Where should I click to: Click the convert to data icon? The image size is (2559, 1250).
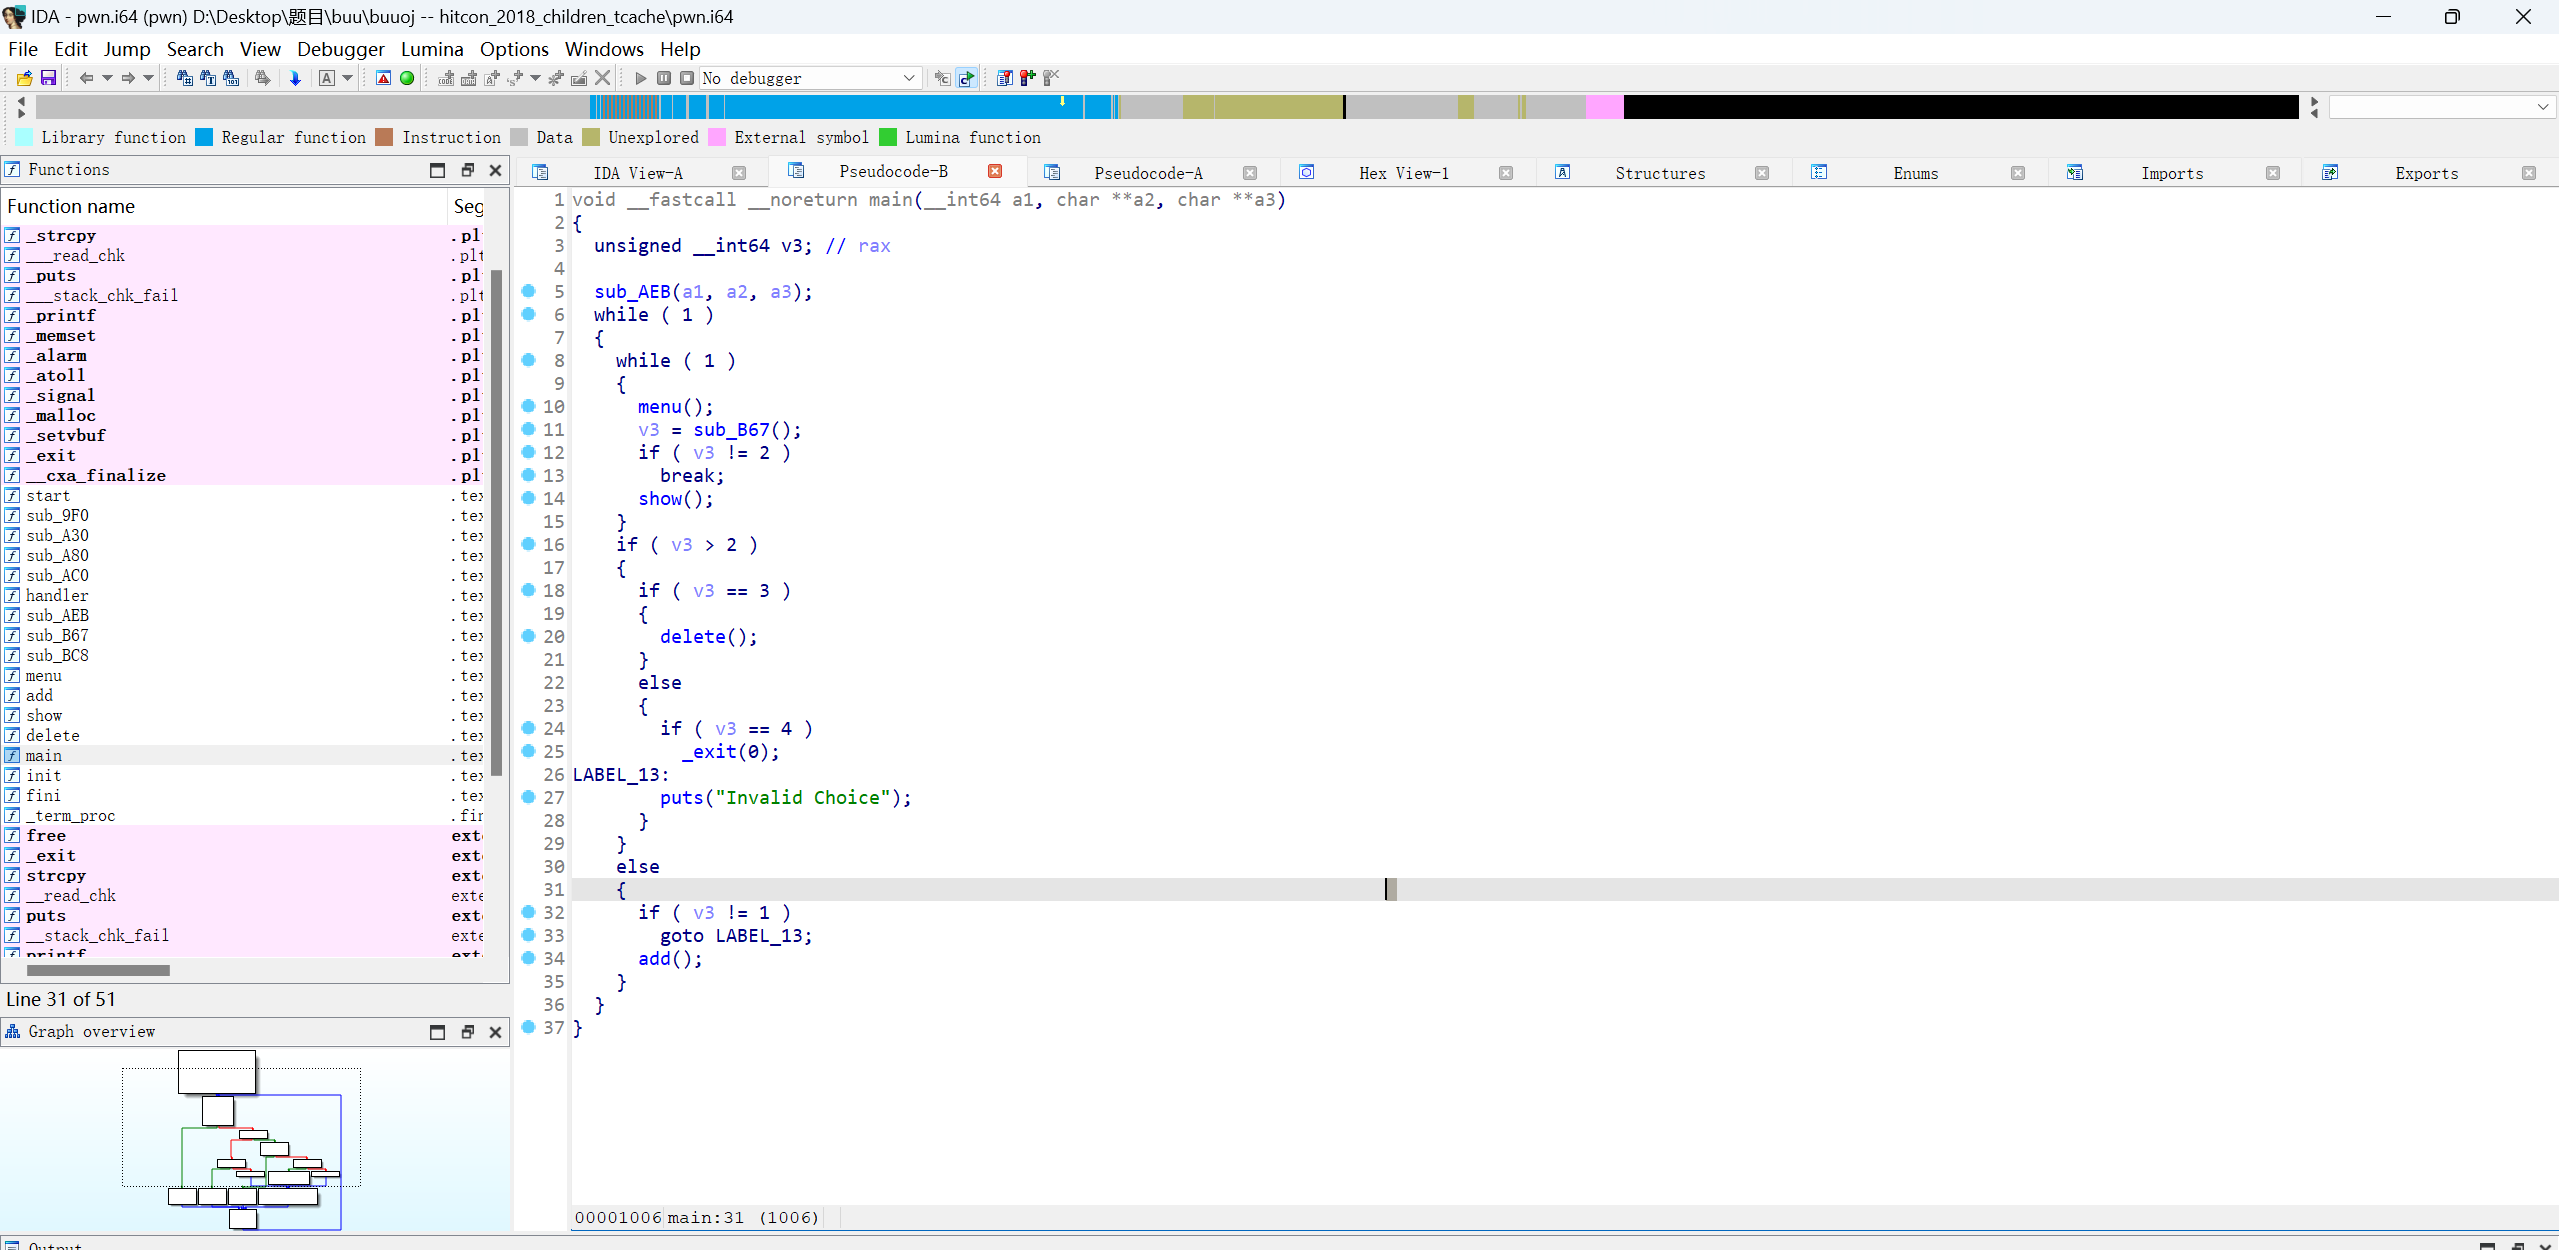[x=469, y=78]
